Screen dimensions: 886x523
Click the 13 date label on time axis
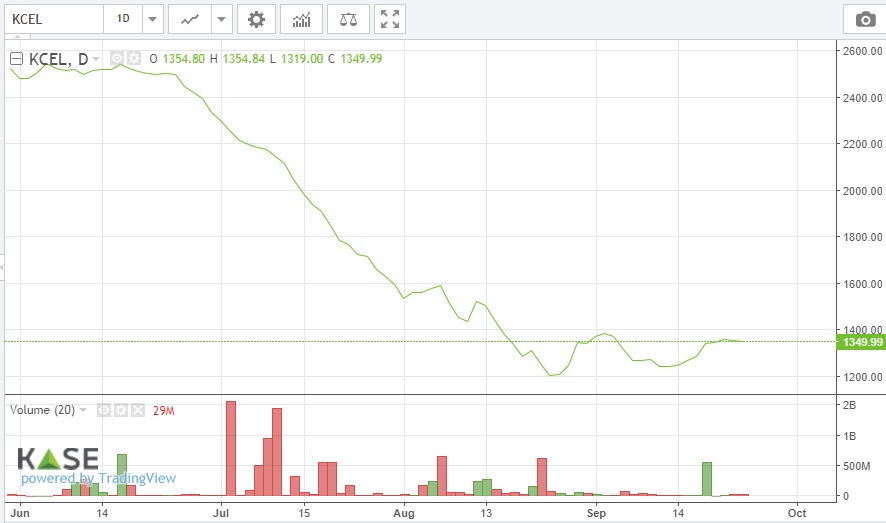coord(486,513)
